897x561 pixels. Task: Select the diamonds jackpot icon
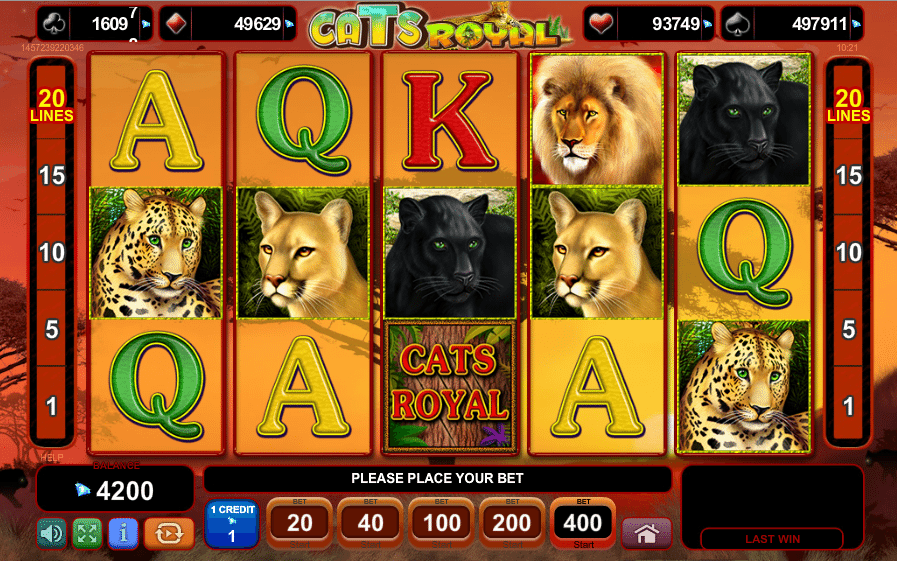click(176, 24)
